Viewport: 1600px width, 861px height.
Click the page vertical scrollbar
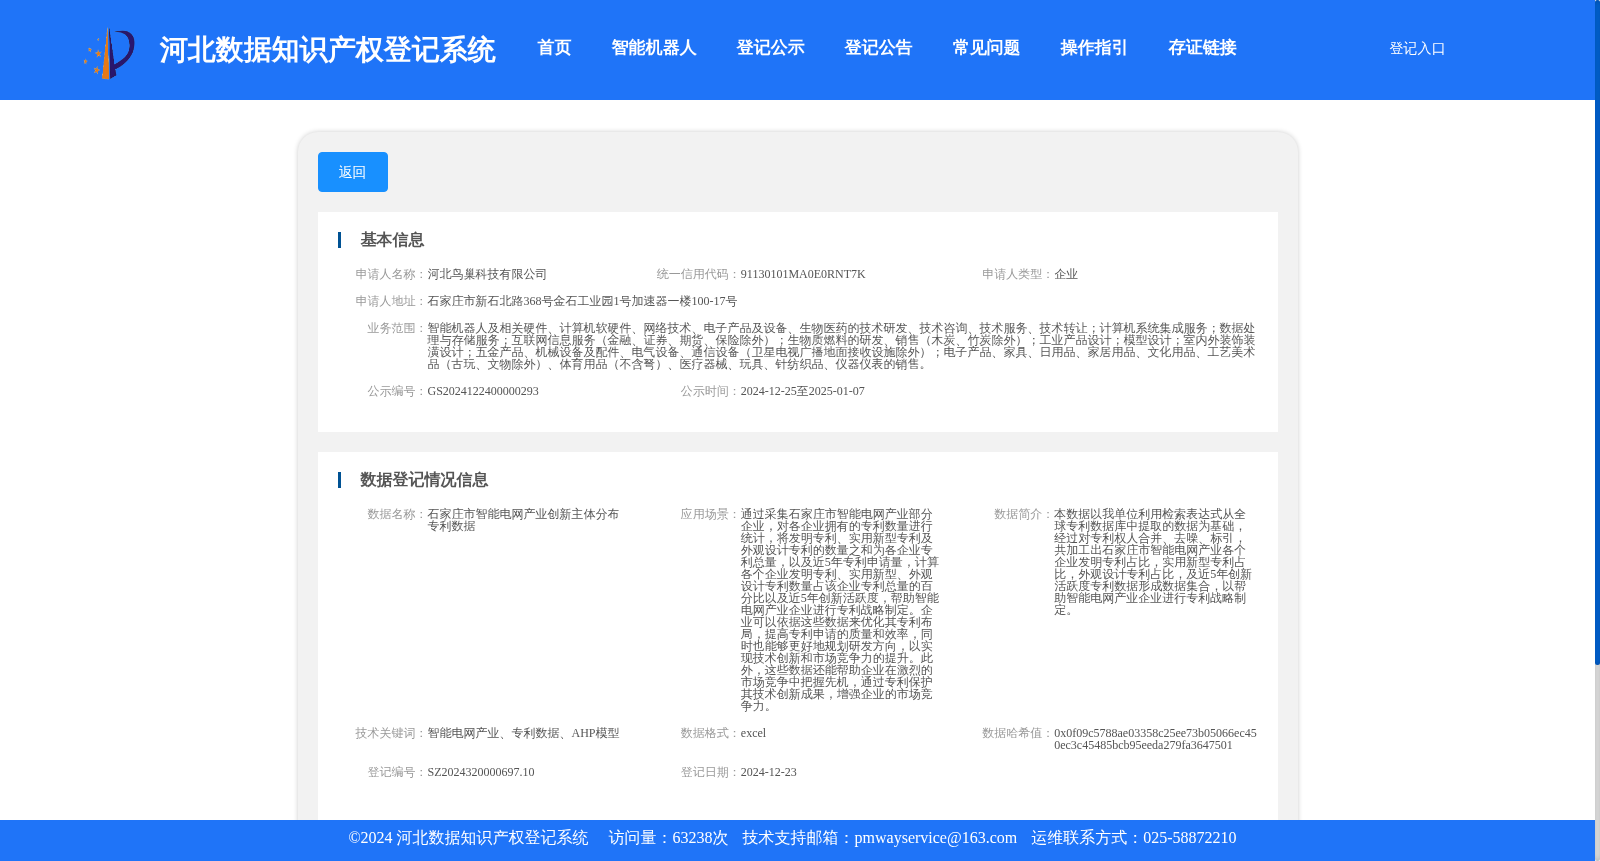pyautogui.click(x=1597, y=332)
